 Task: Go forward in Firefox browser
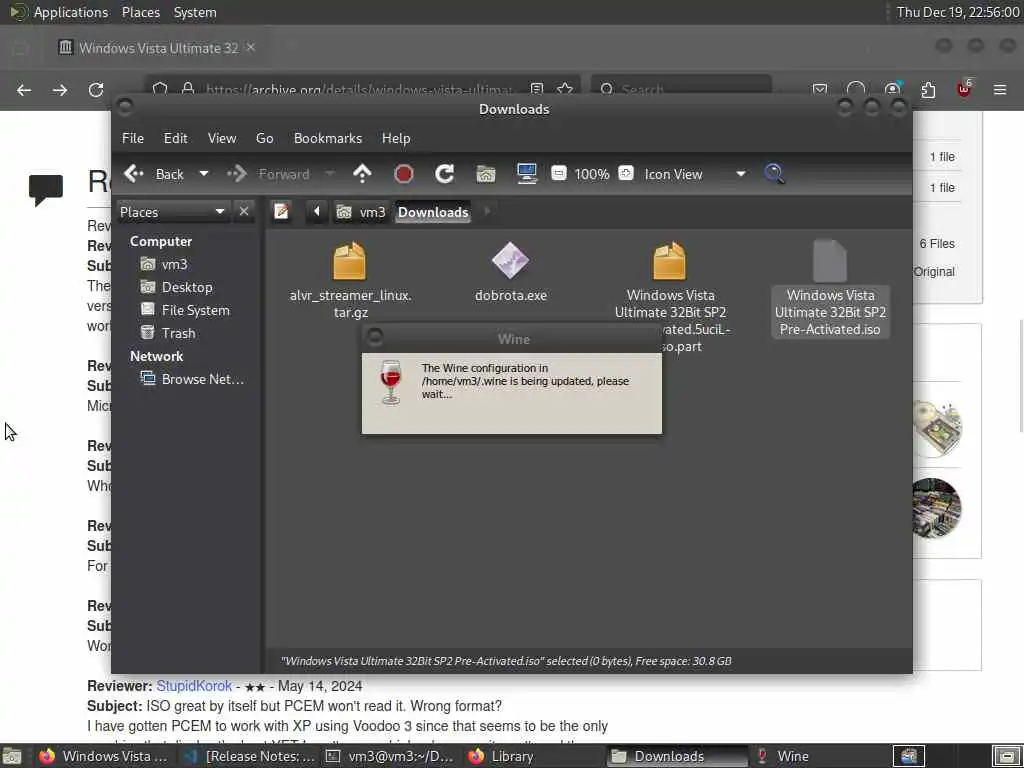(x=60, y=90)
